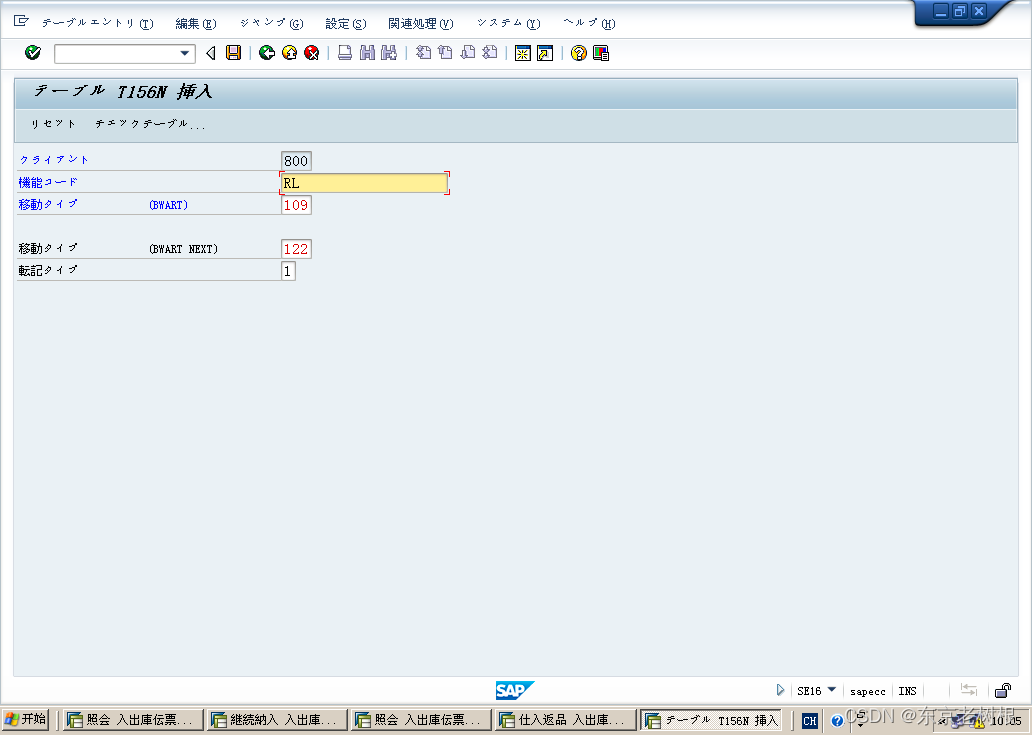Go to last page icon
This screenshot has width=1032, height=735.
pyautogui.click(x=490, y=53)
